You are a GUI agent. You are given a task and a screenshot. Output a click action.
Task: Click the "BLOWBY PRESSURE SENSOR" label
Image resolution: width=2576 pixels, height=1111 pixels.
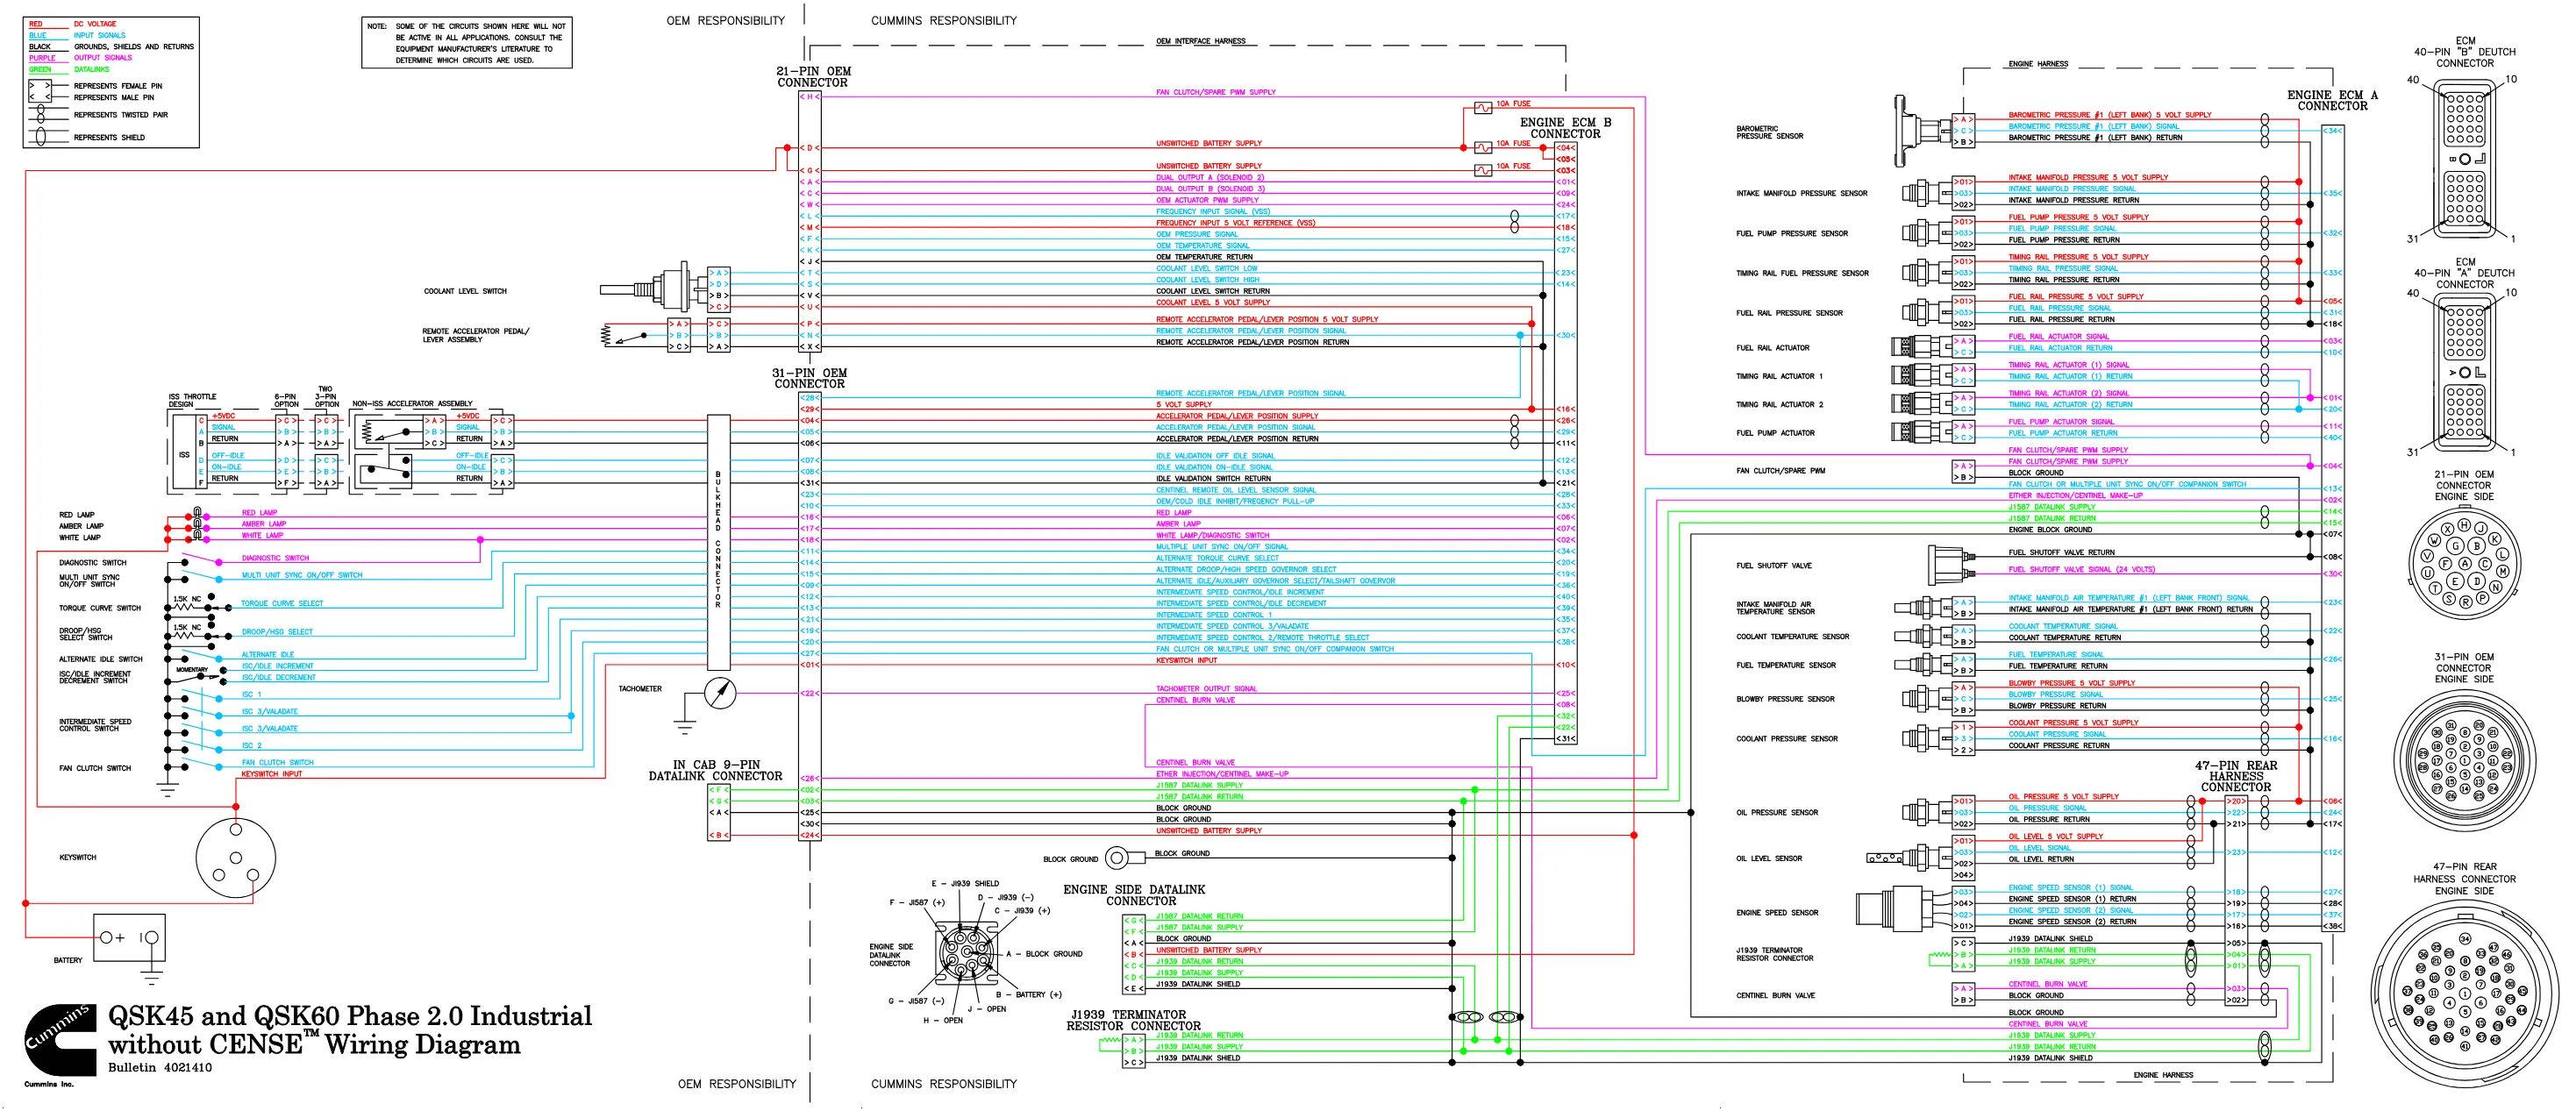pyautogui.click(x=1785, y=699)
